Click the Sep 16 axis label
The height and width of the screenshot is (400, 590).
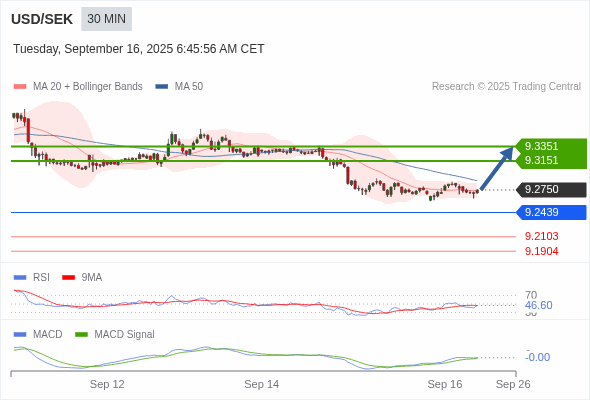click(x=445, y=384)
